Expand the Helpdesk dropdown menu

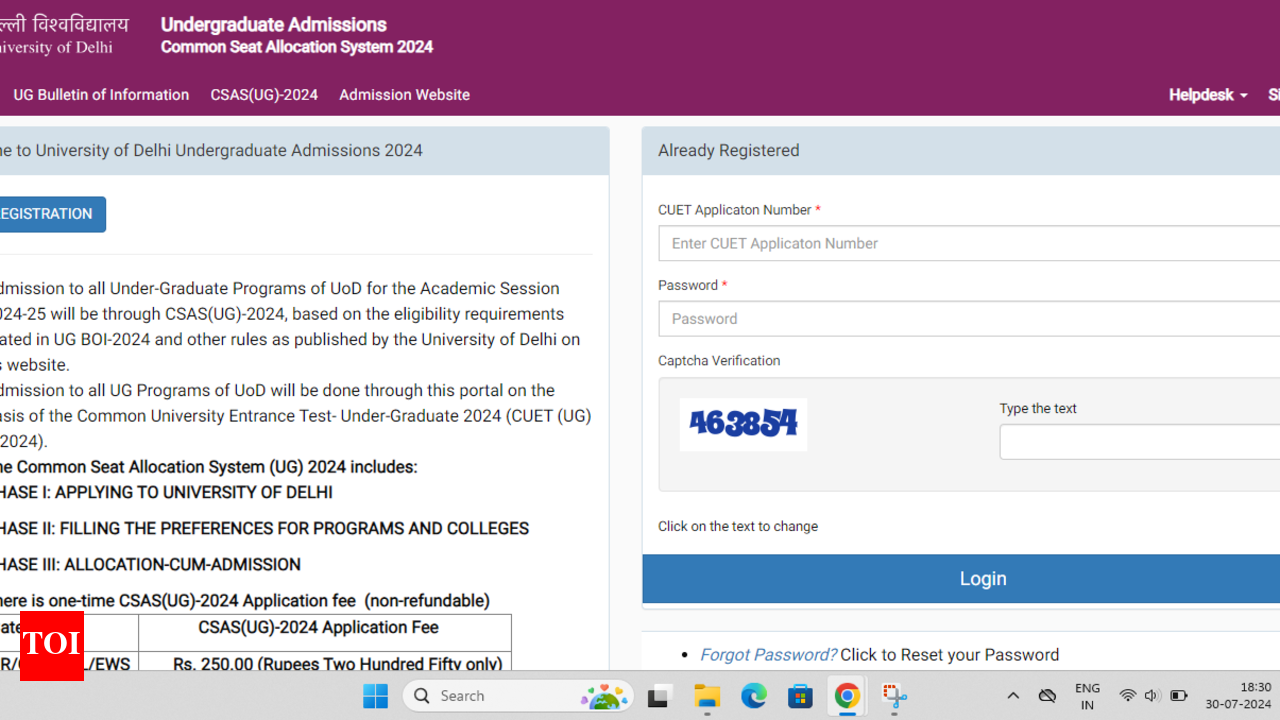coord(1208,95)
